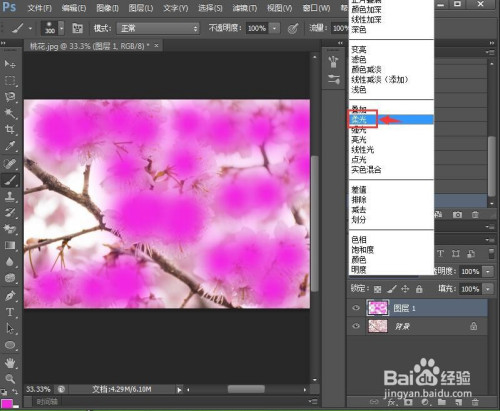Open the 模式 blend mode dropdown showing 正常
This screenshot has width=500, height=411.
[158, 28]
